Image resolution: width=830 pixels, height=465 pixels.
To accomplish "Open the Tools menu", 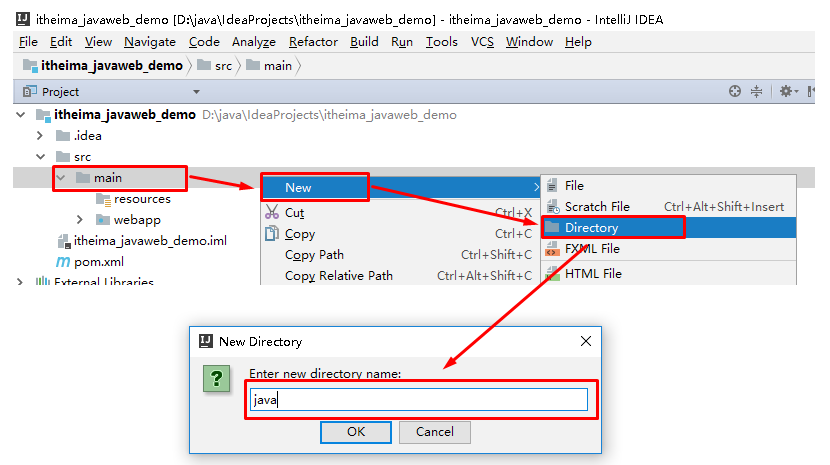I will [x=441, y=42].
